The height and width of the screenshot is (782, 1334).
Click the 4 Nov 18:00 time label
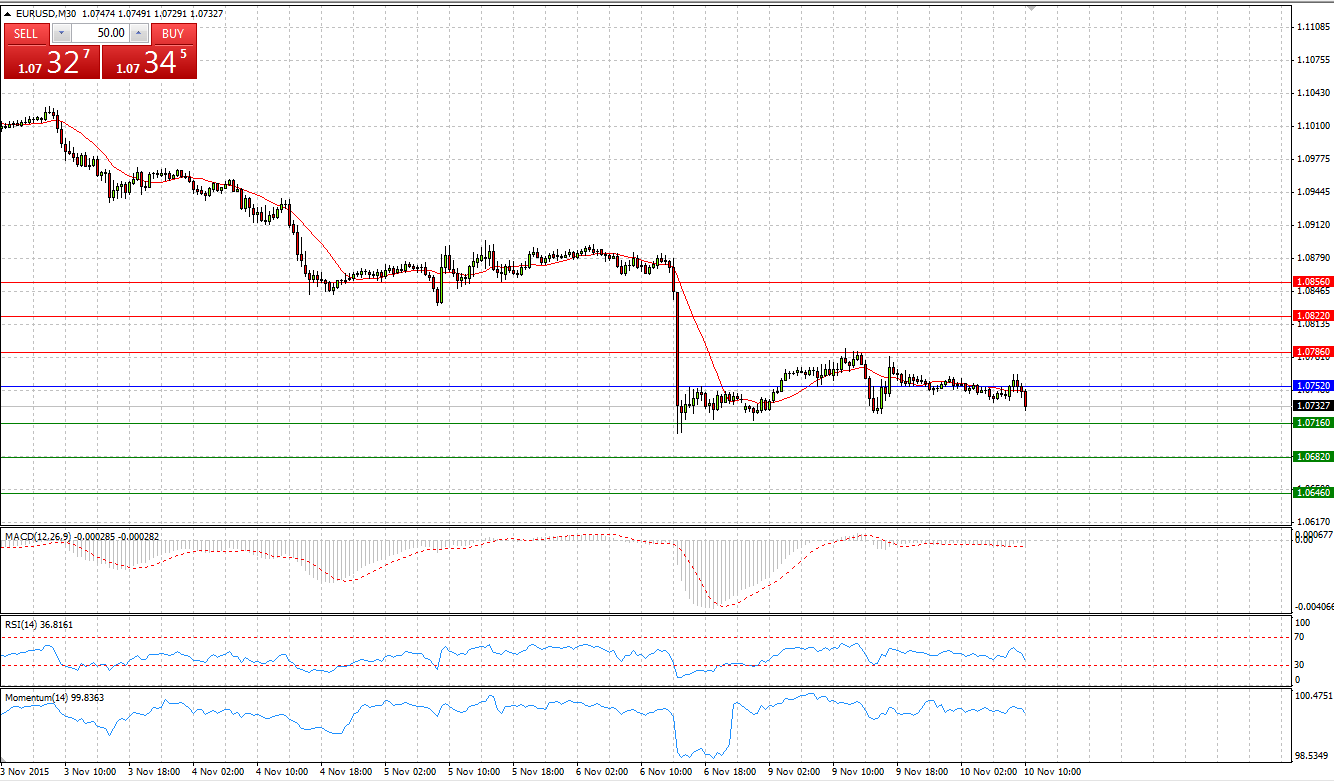tap(348, 773)
